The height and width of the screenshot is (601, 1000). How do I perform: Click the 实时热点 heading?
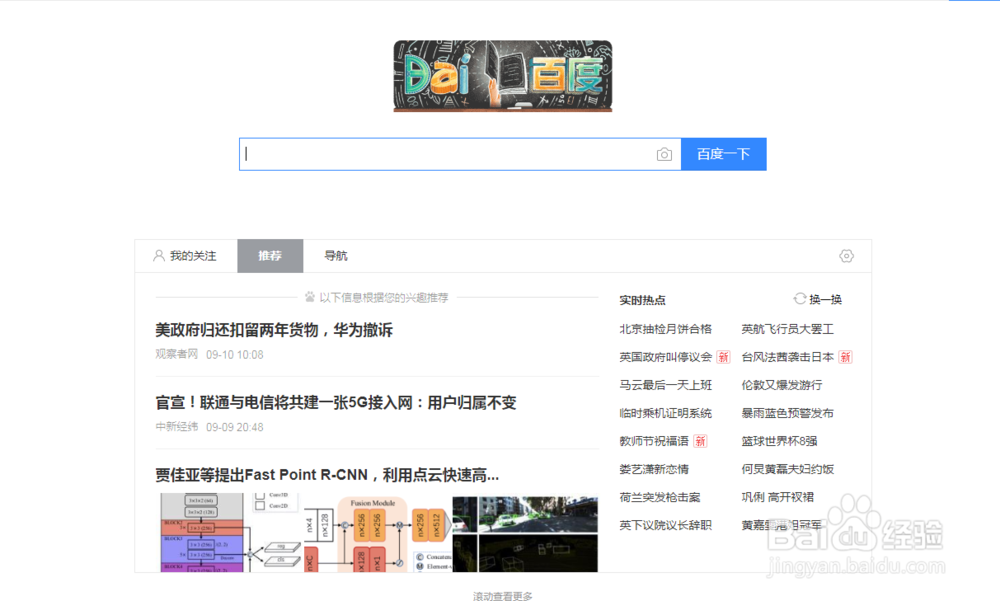pyautogui.click(x=642, y=300)
